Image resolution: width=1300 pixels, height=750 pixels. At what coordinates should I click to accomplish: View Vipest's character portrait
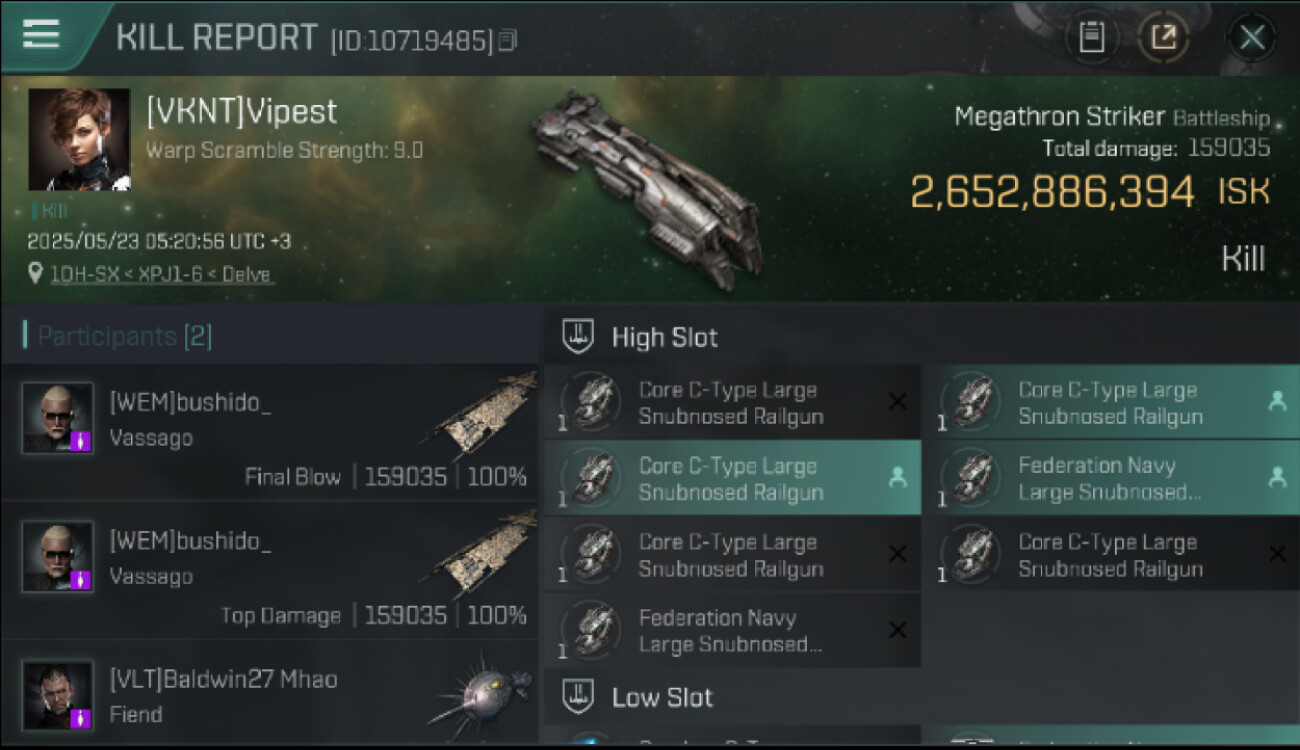pos(79,139)
